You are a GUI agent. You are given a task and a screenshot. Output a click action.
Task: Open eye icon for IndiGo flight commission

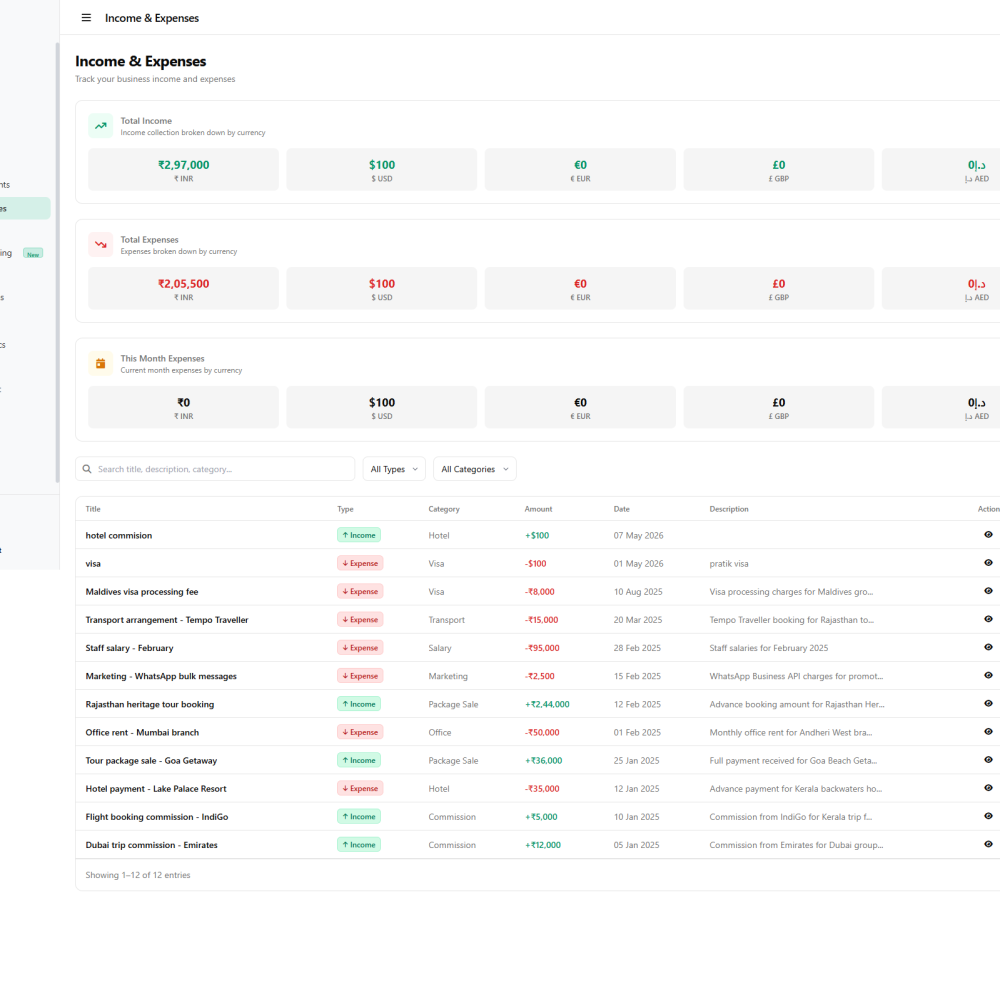[x=988, y=816]
